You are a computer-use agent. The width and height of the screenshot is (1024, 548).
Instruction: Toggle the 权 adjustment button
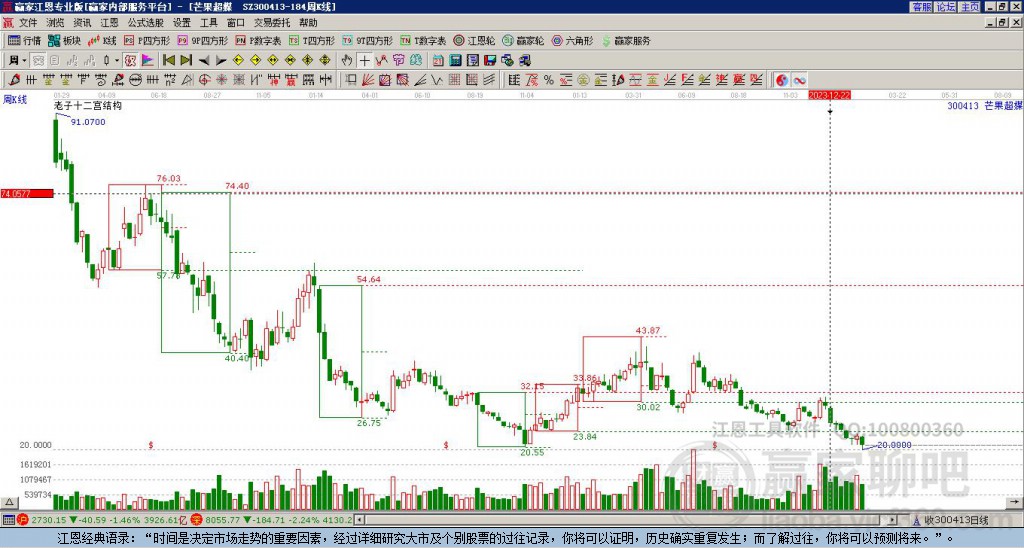130,61
